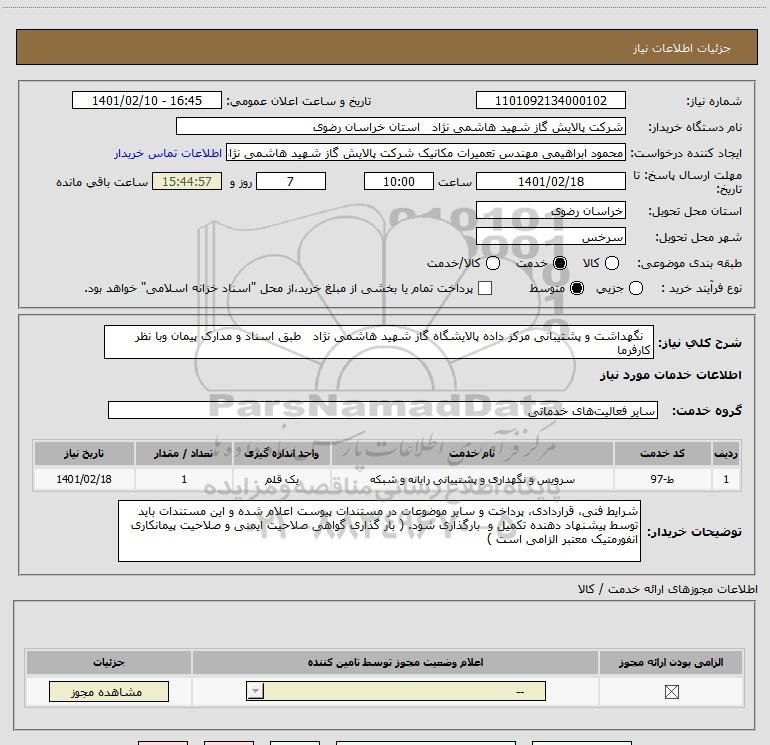Select the کالا/خدمت radio option
770x745 pixels.
click(493, 263)
